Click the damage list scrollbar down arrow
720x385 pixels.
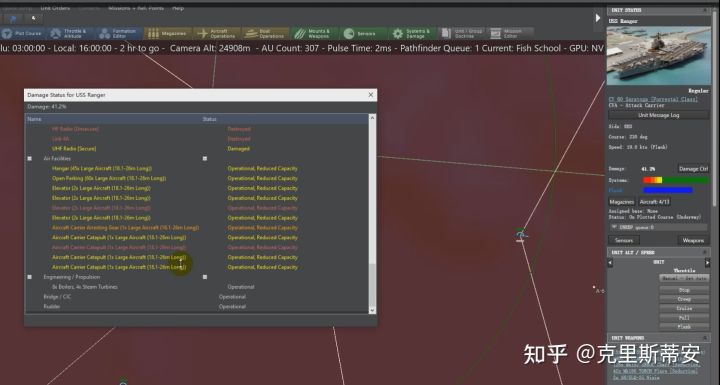click(x=372, y=310)
